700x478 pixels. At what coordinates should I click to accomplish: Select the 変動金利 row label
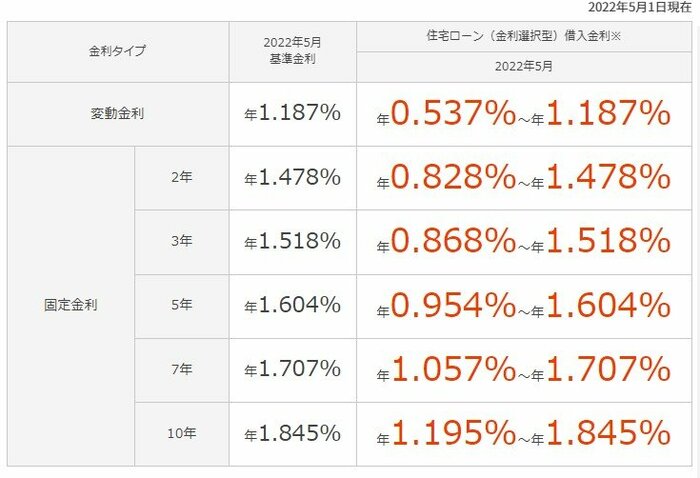[x=117, y=114]
